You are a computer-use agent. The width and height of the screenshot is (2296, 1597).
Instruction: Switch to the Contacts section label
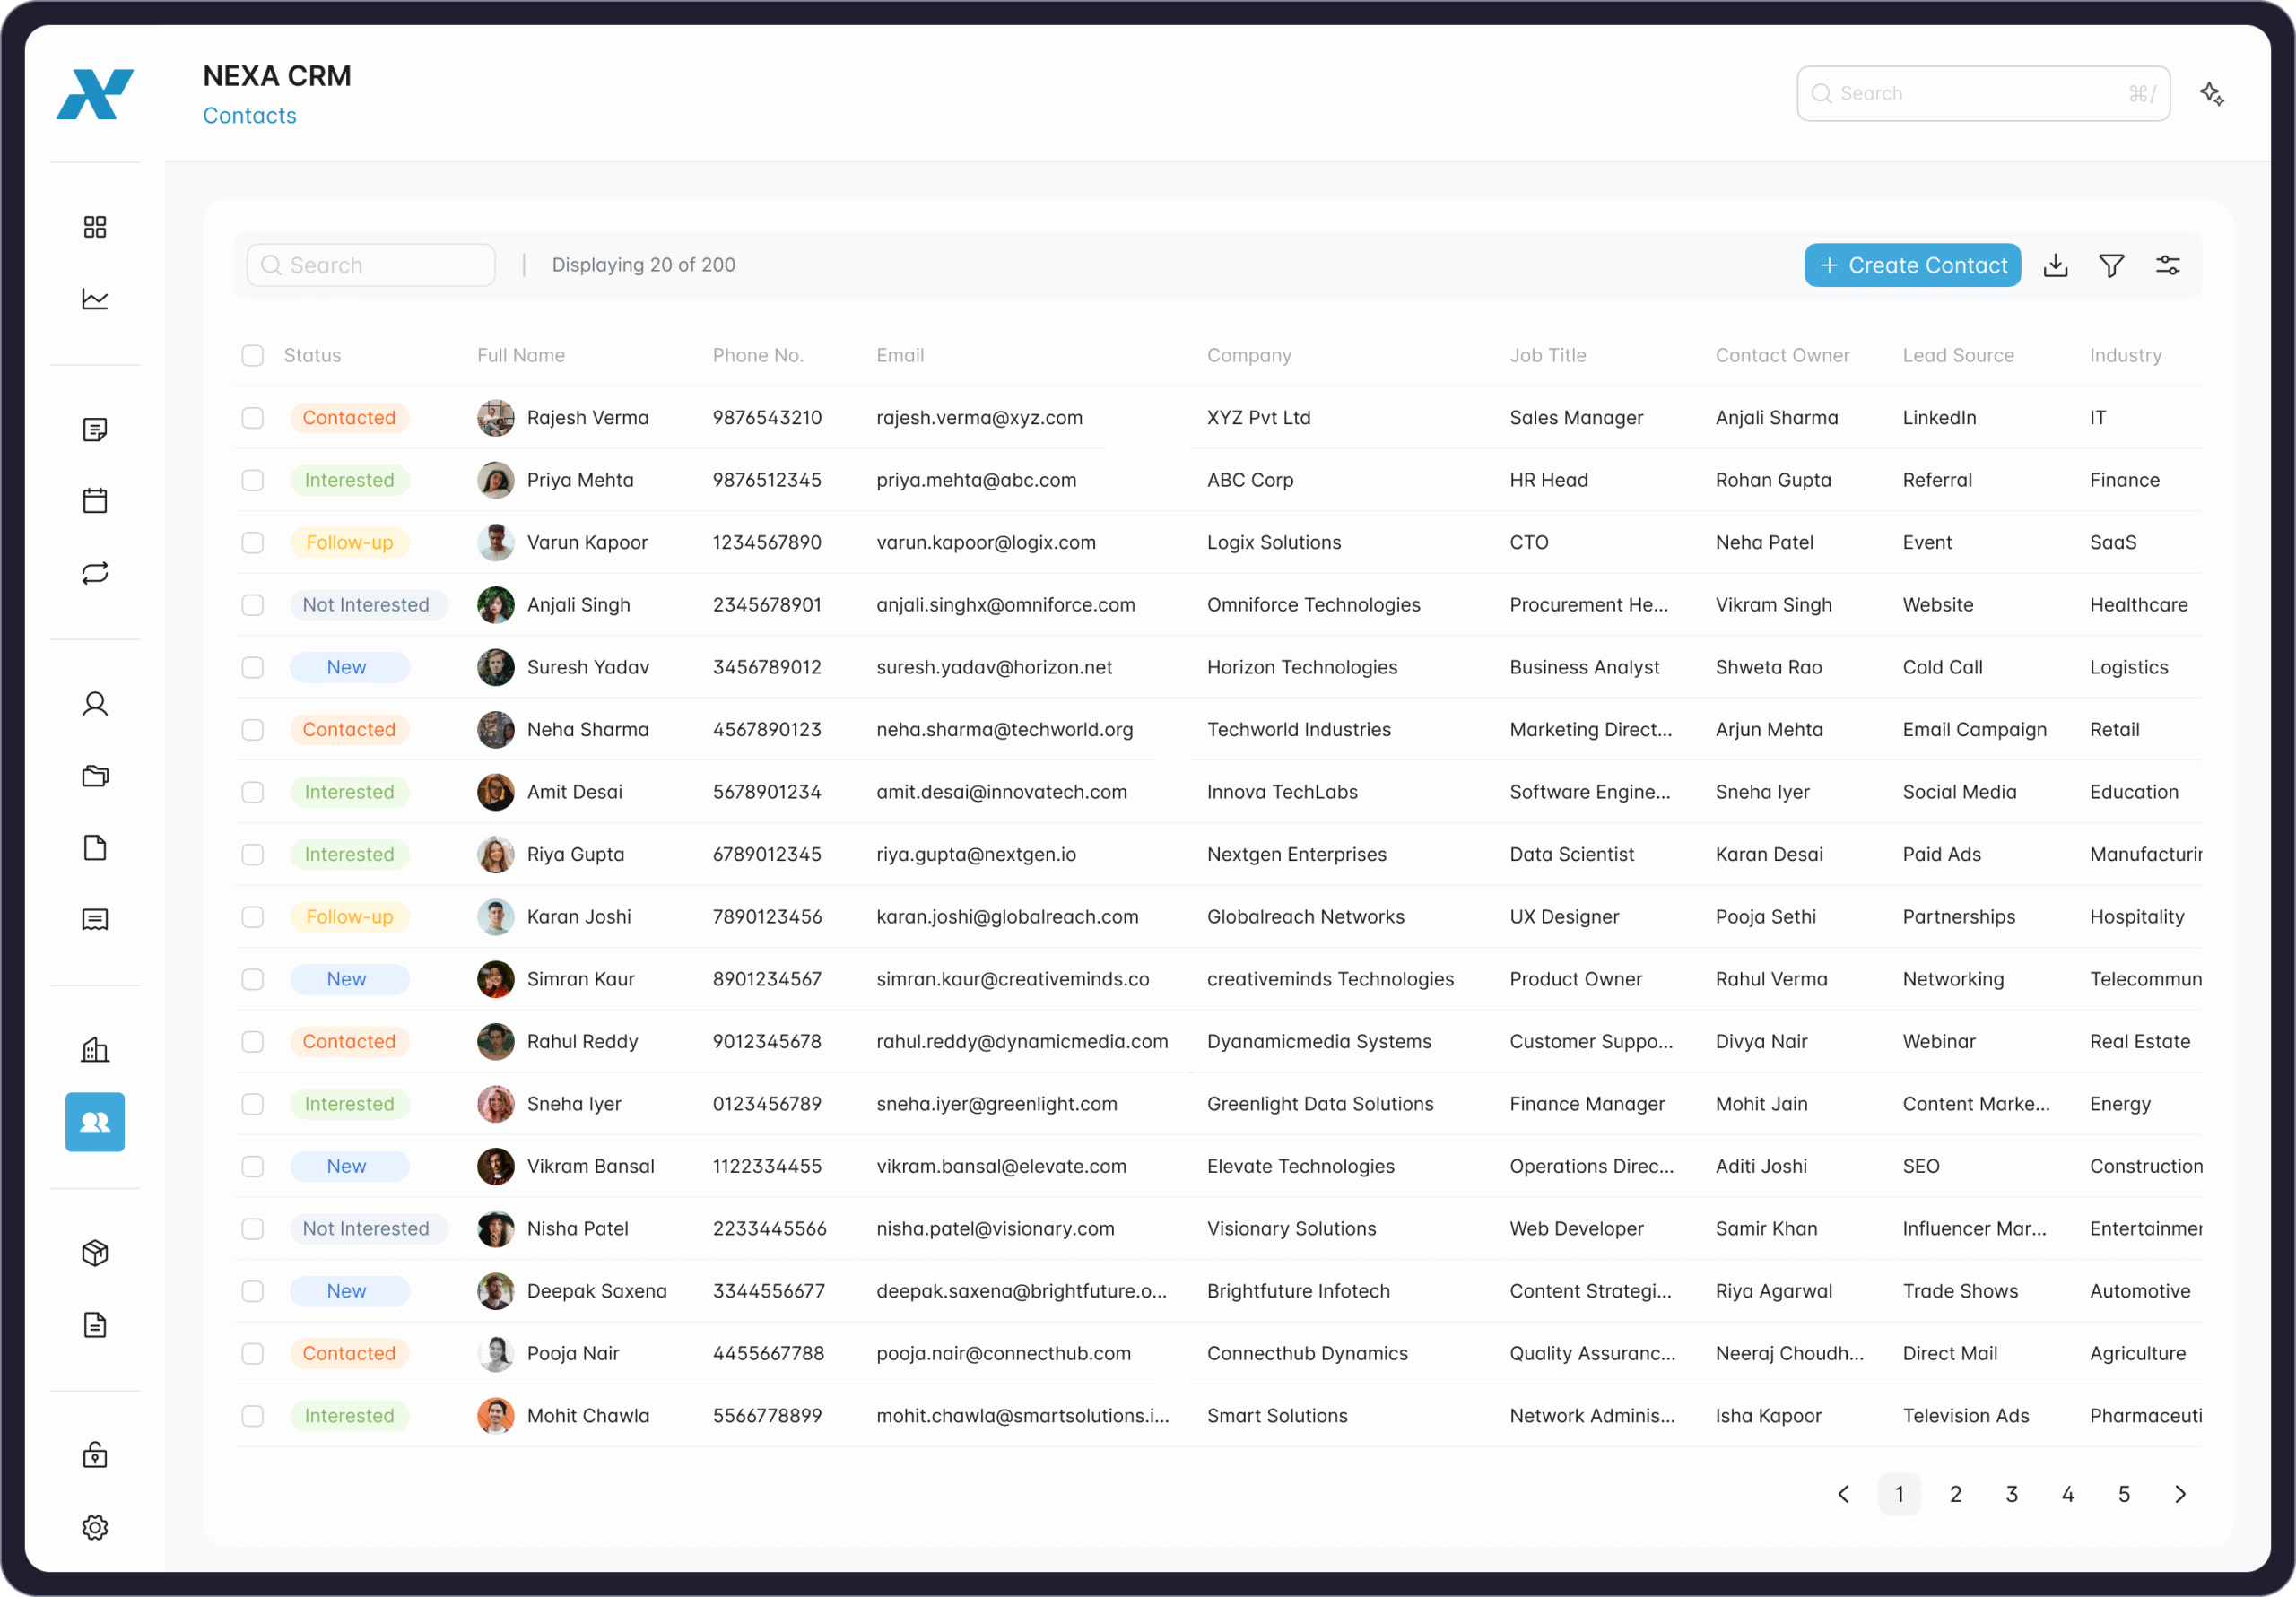click(249, 115)
